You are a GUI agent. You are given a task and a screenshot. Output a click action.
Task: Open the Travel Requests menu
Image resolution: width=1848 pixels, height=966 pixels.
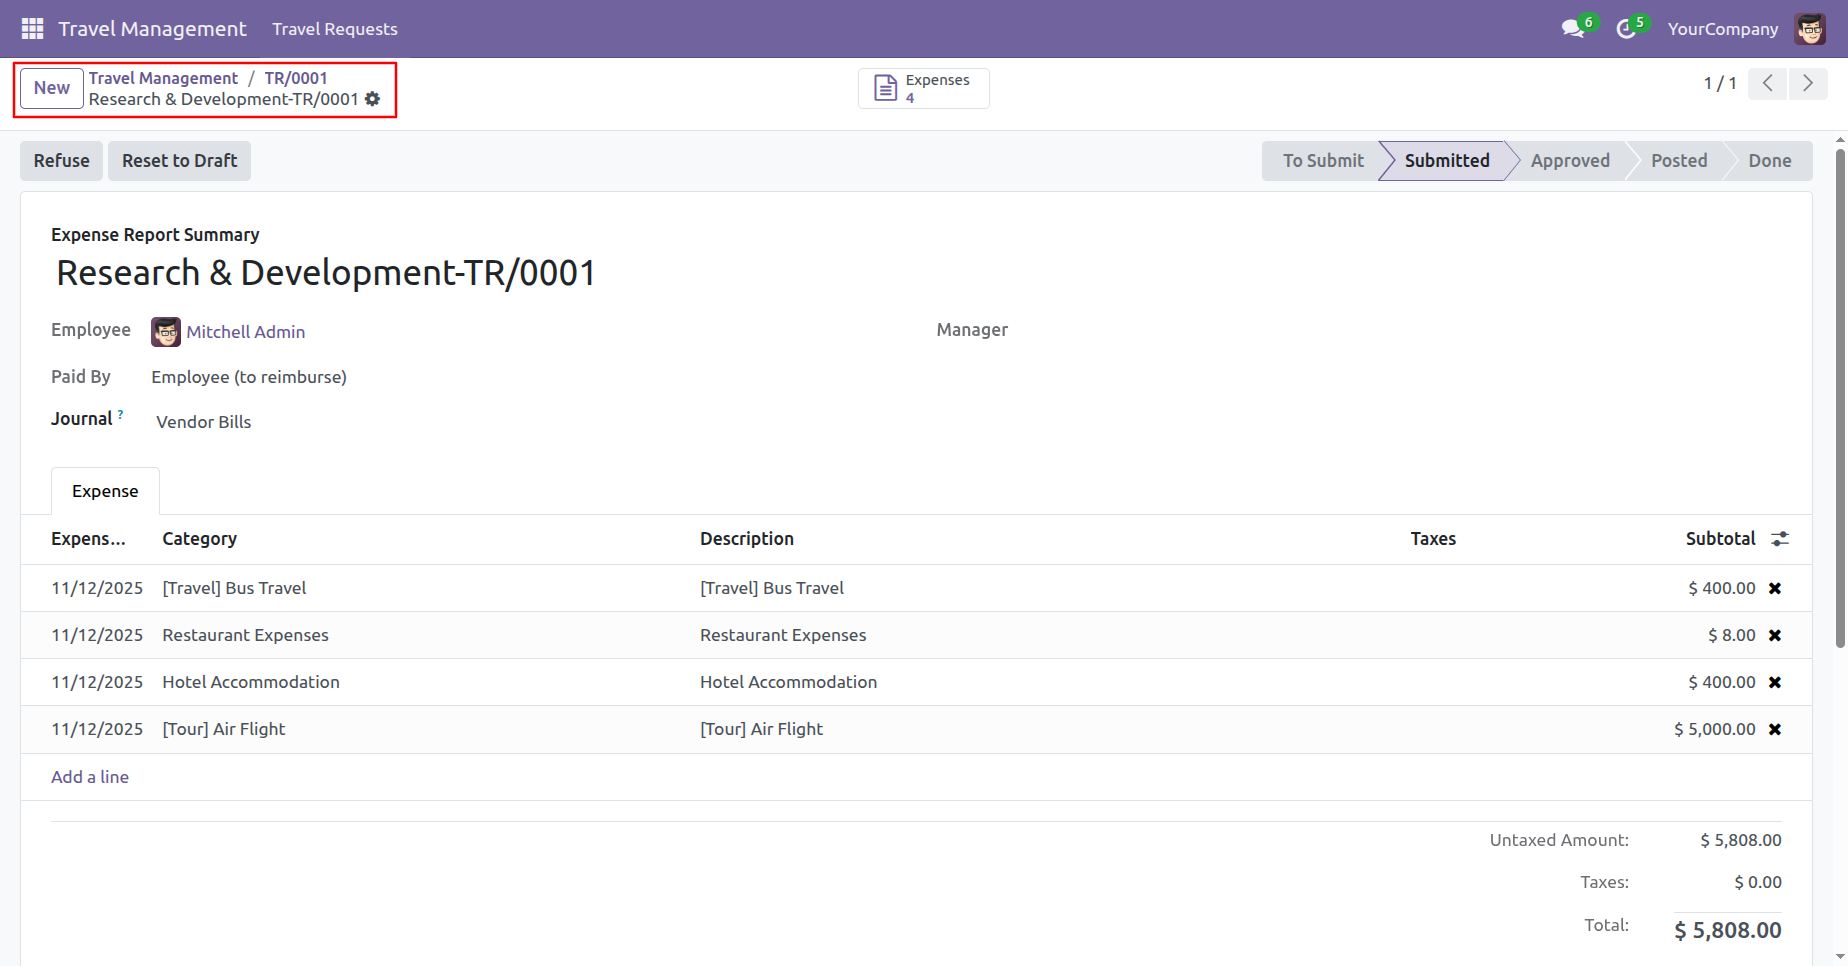pos(335,29)
